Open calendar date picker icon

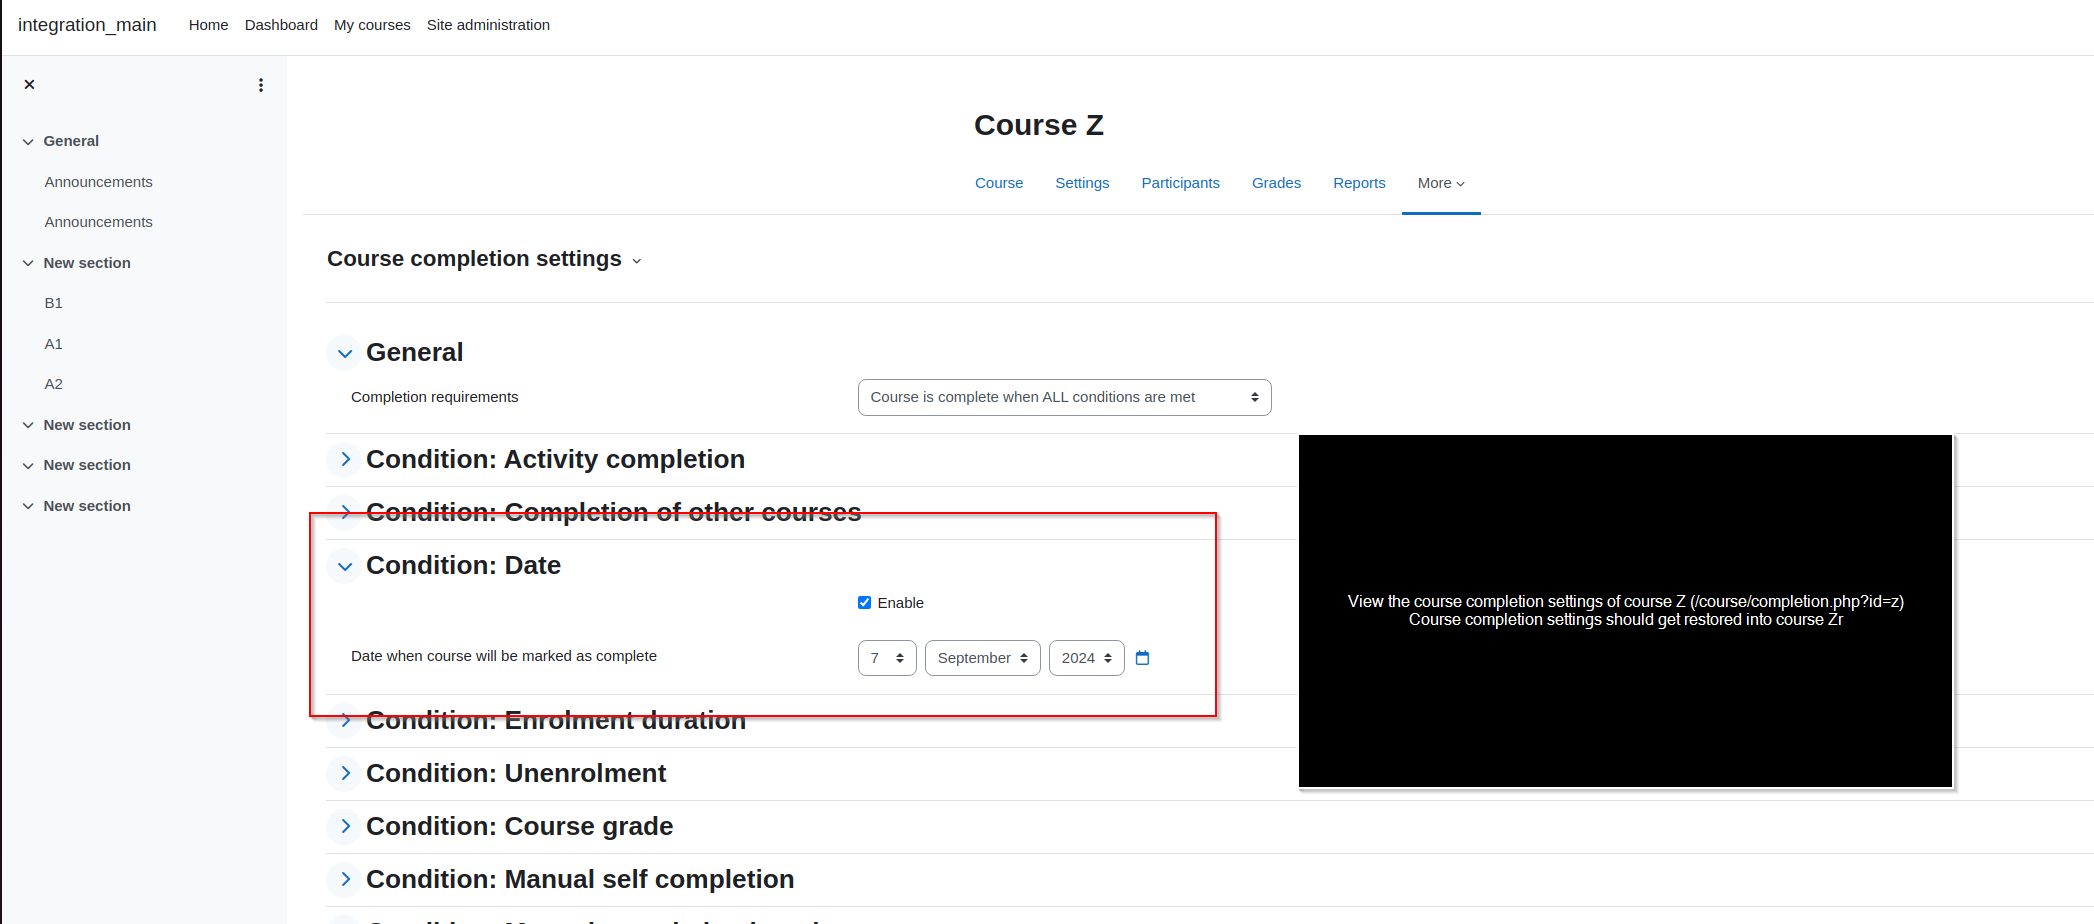point(1143,658)
